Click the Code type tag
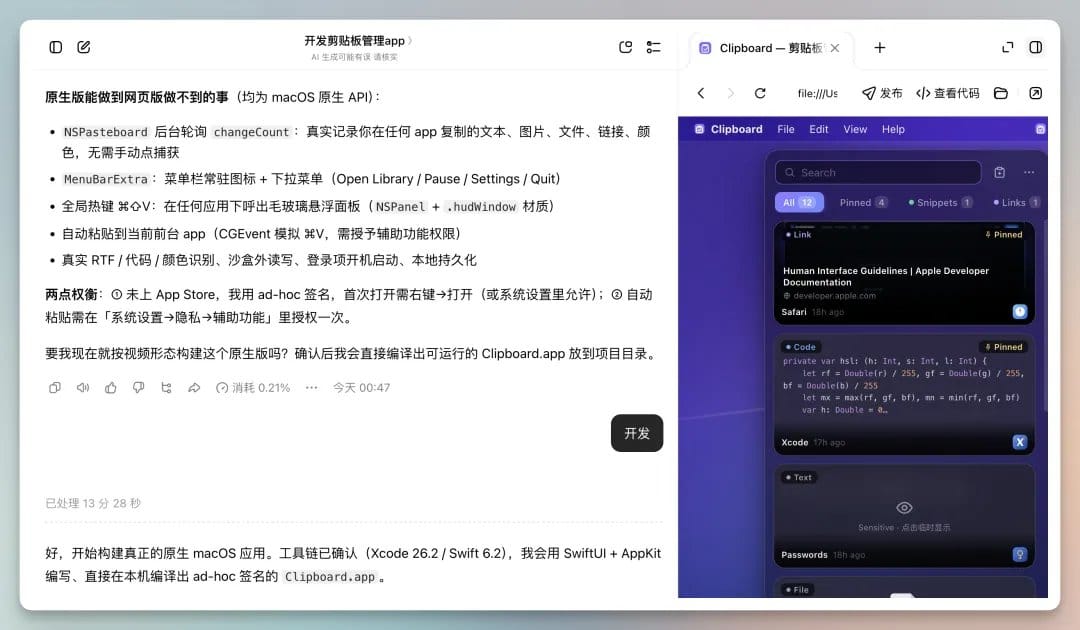Viewport: 1080px width, 630px height. pos(801,347)
